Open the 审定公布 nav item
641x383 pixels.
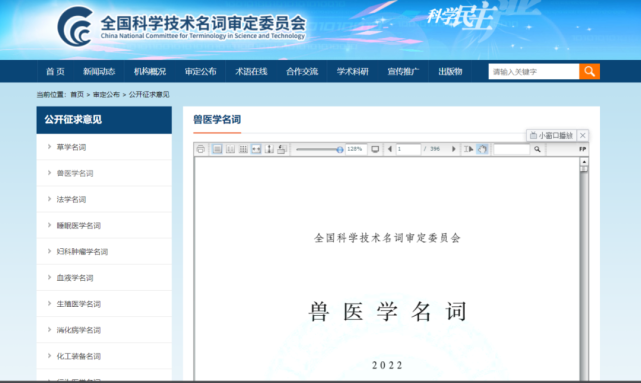point(200,72)
